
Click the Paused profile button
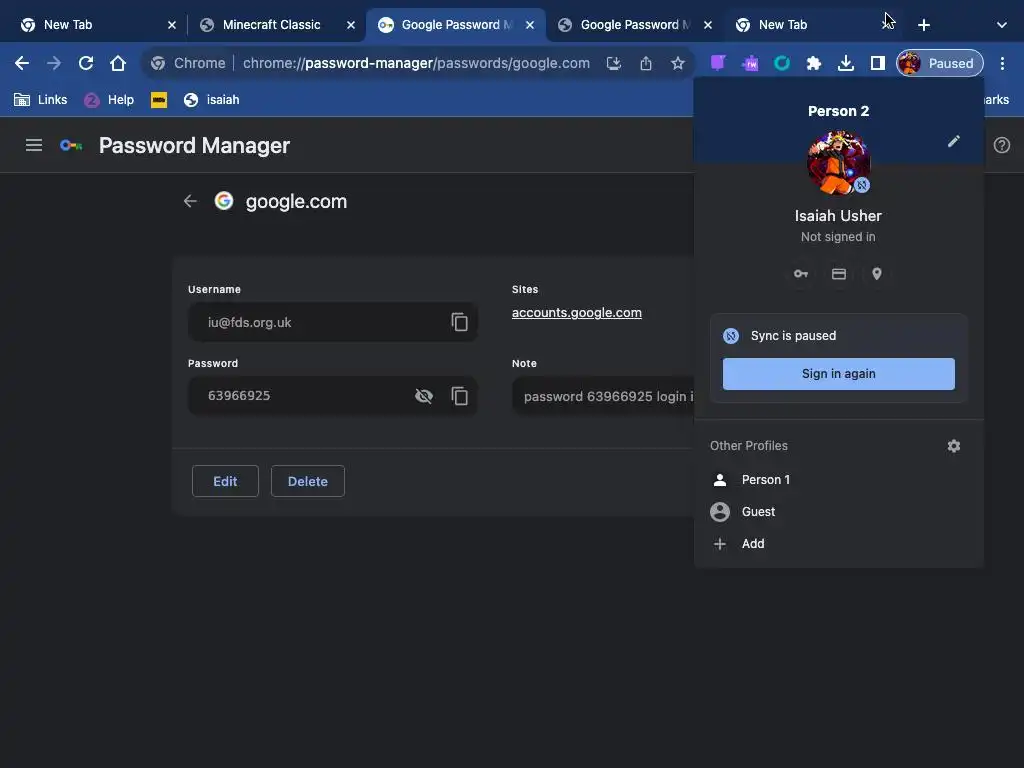coord(940,63)
